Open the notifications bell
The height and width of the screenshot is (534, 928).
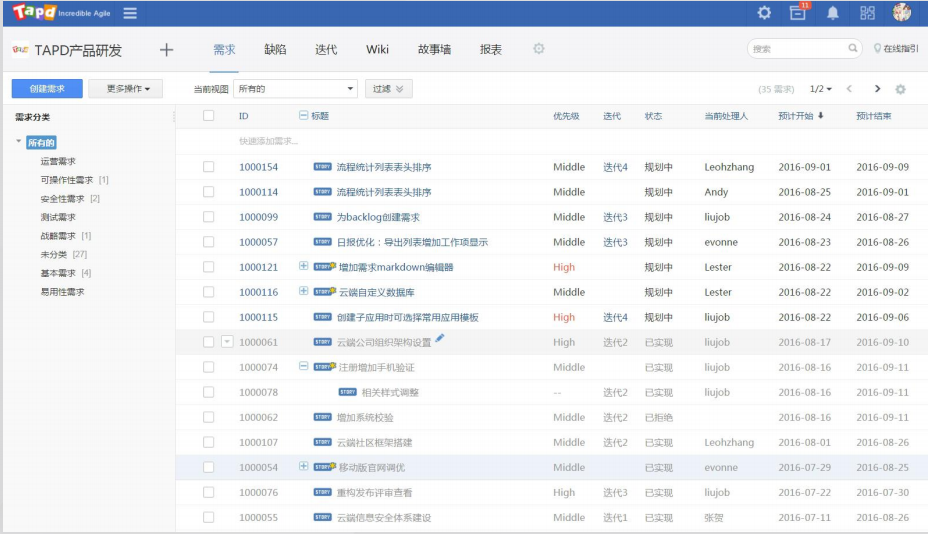tap(832, 13)
